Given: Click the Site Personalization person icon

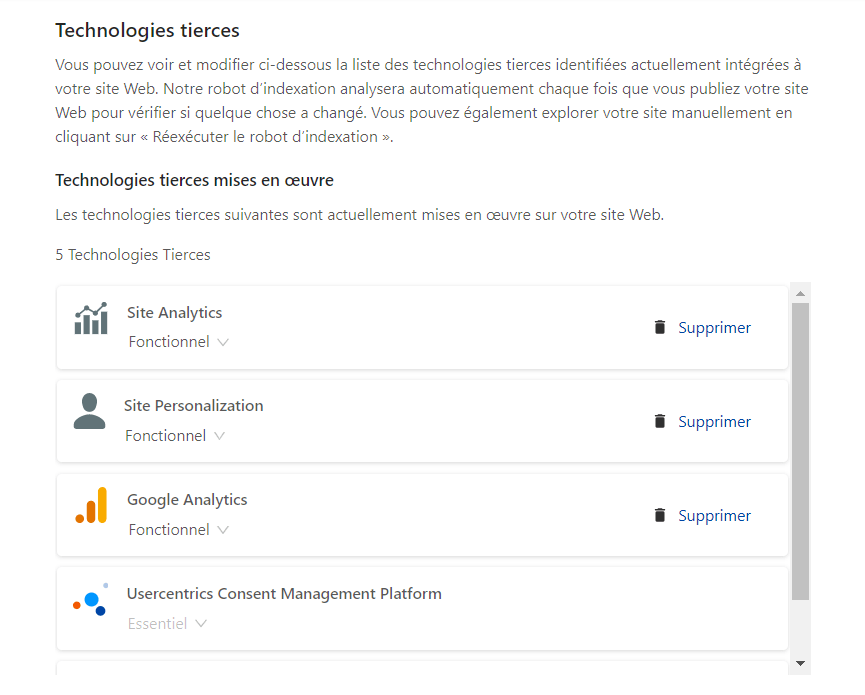Looking at the screenshot, I should point(89,411).
